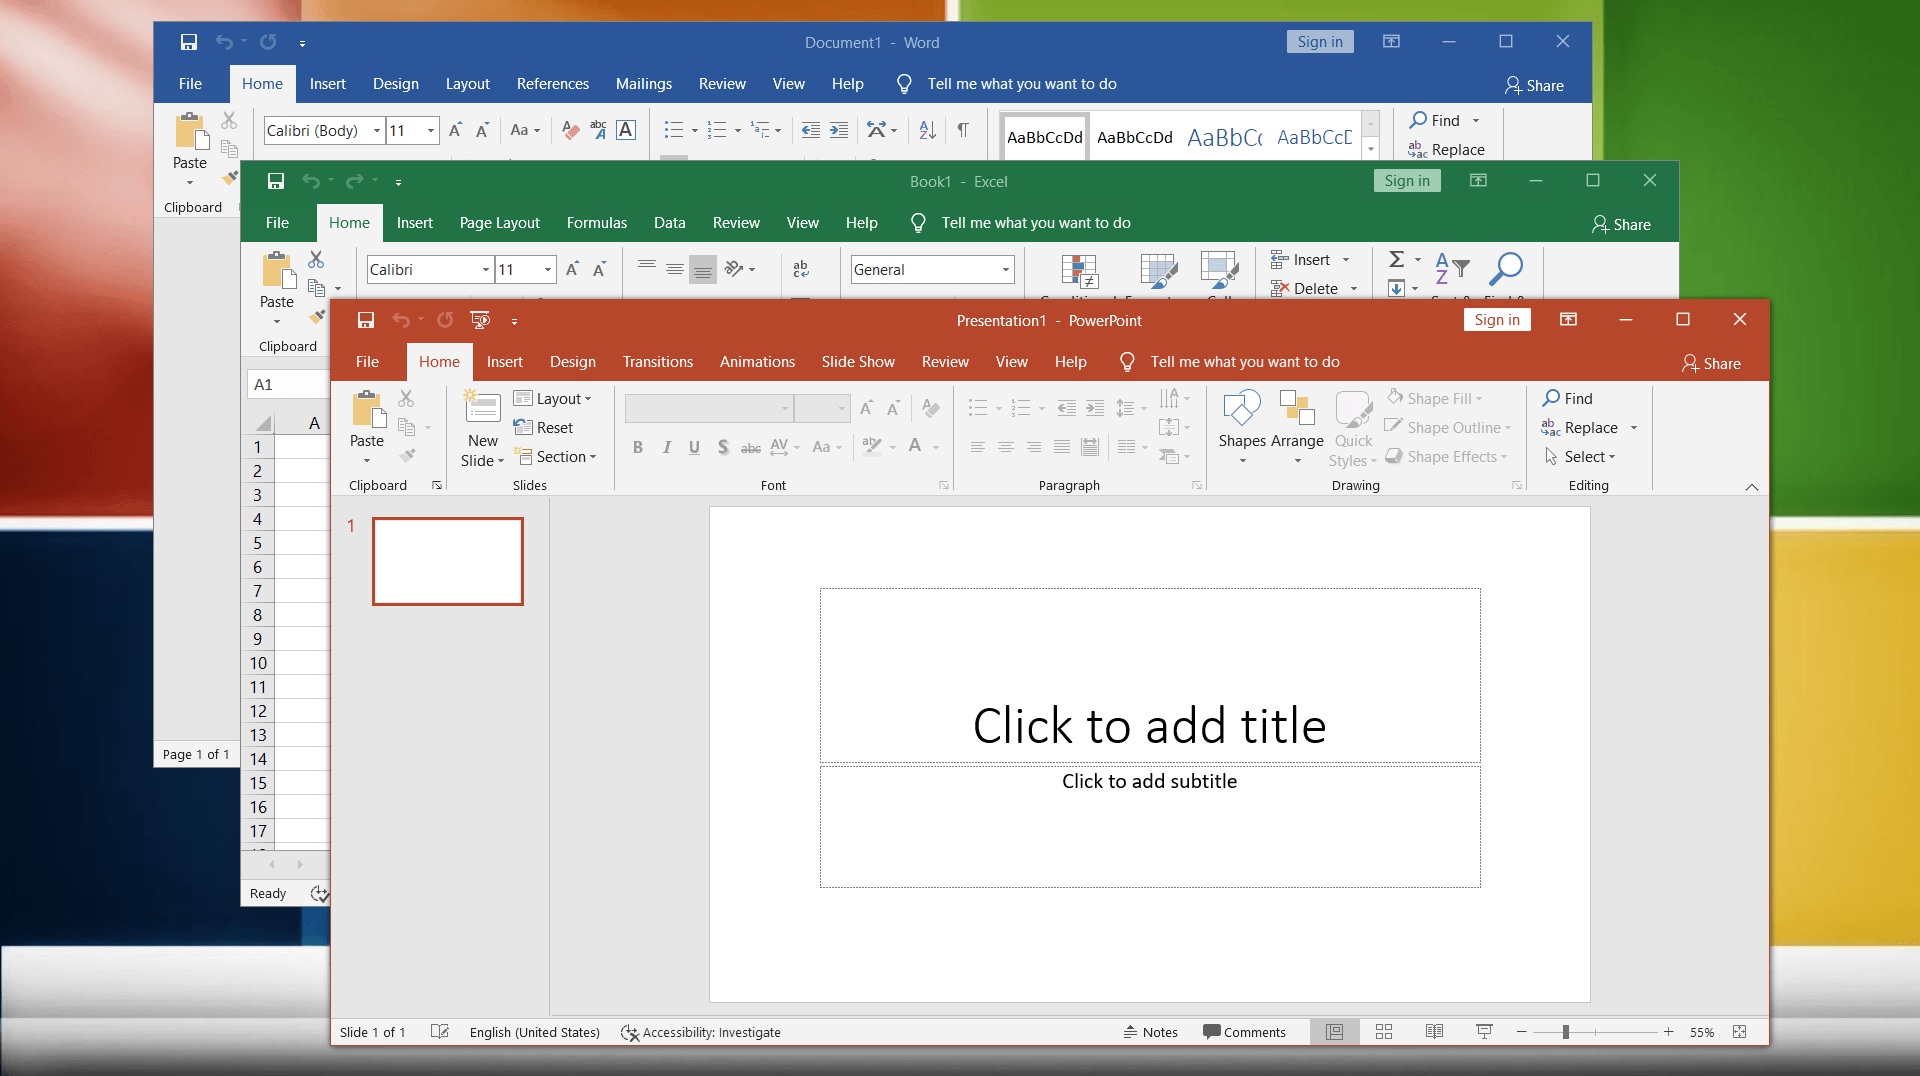Open the Formulas tab in Excel
Viewport: 1920px width, 1076px height.
[x=596, y=222]
